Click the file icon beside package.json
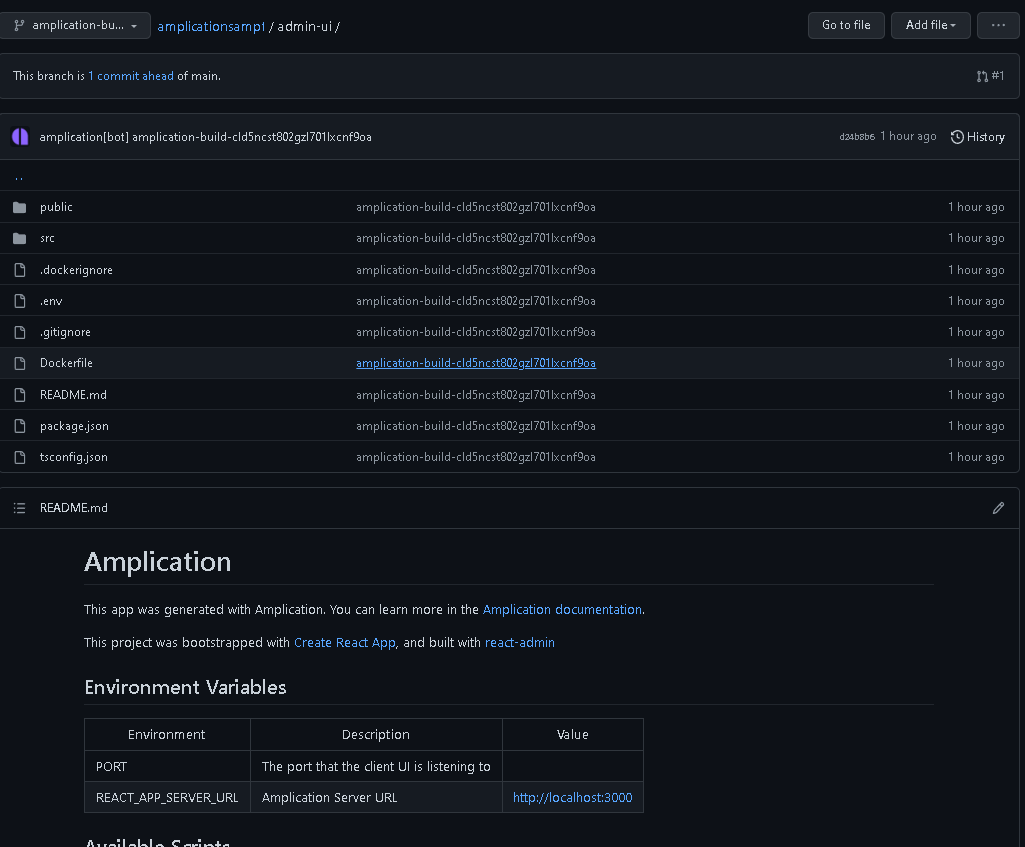 (x=20, y=426)
